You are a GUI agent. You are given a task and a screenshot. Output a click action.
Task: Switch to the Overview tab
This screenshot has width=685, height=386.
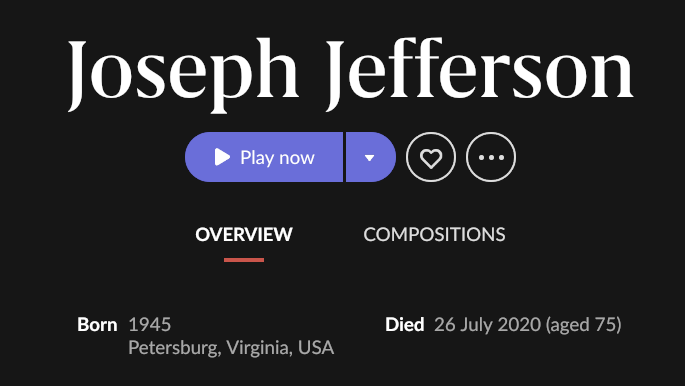(x=244, y=234)
